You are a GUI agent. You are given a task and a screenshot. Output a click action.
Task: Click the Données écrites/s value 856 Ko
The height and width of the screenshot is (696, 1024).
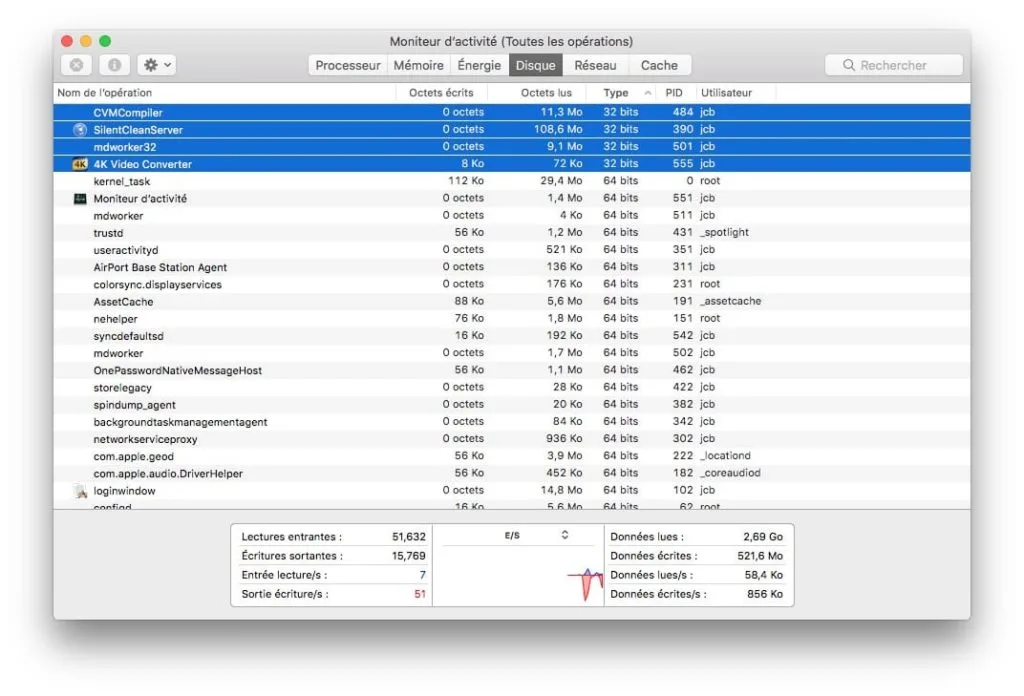[x=765, y=594]
